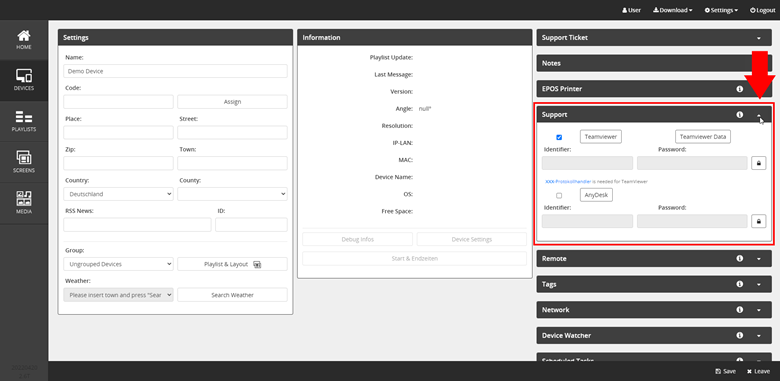Viewport: 780px width, 381px height.
Task: Show info icon on Remote panel
Action: (x=739, y=259)
